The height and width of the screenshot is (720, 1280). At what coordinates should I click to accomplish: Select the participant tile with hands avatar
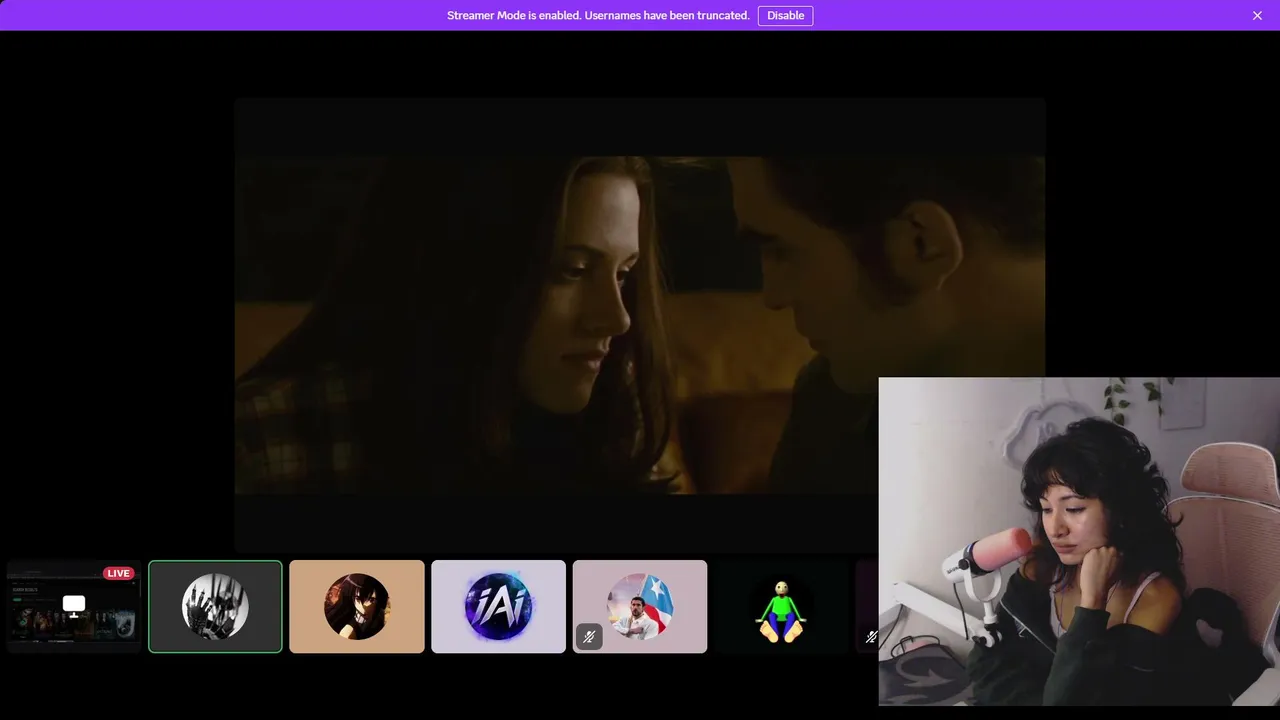tap(215, 606)
